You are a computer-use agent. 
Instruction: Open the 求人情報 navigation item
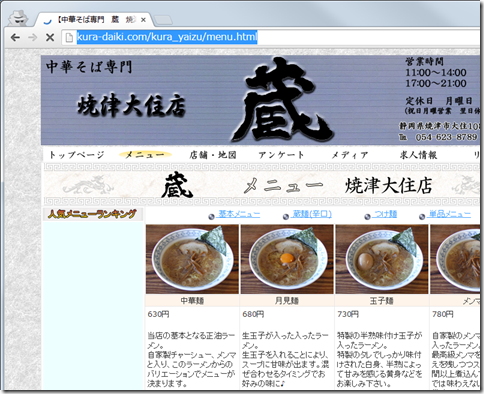point(418,155)
